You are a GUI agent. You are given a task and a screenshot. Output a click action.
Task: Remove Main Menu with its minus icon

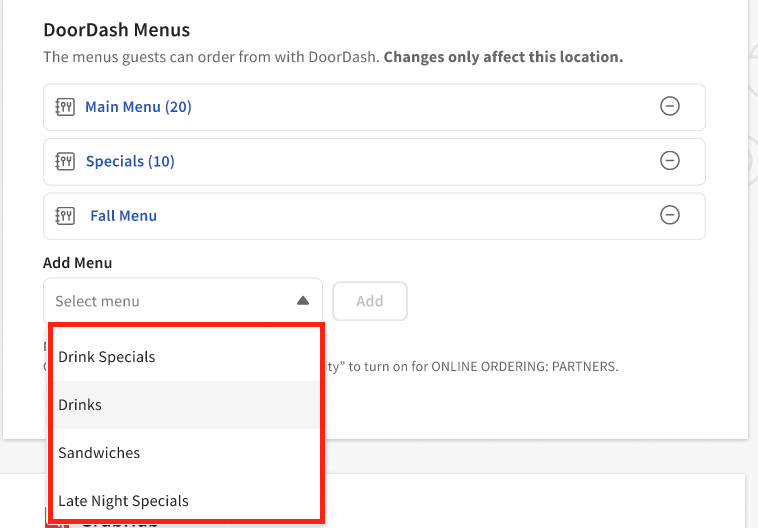click(670, 106)
